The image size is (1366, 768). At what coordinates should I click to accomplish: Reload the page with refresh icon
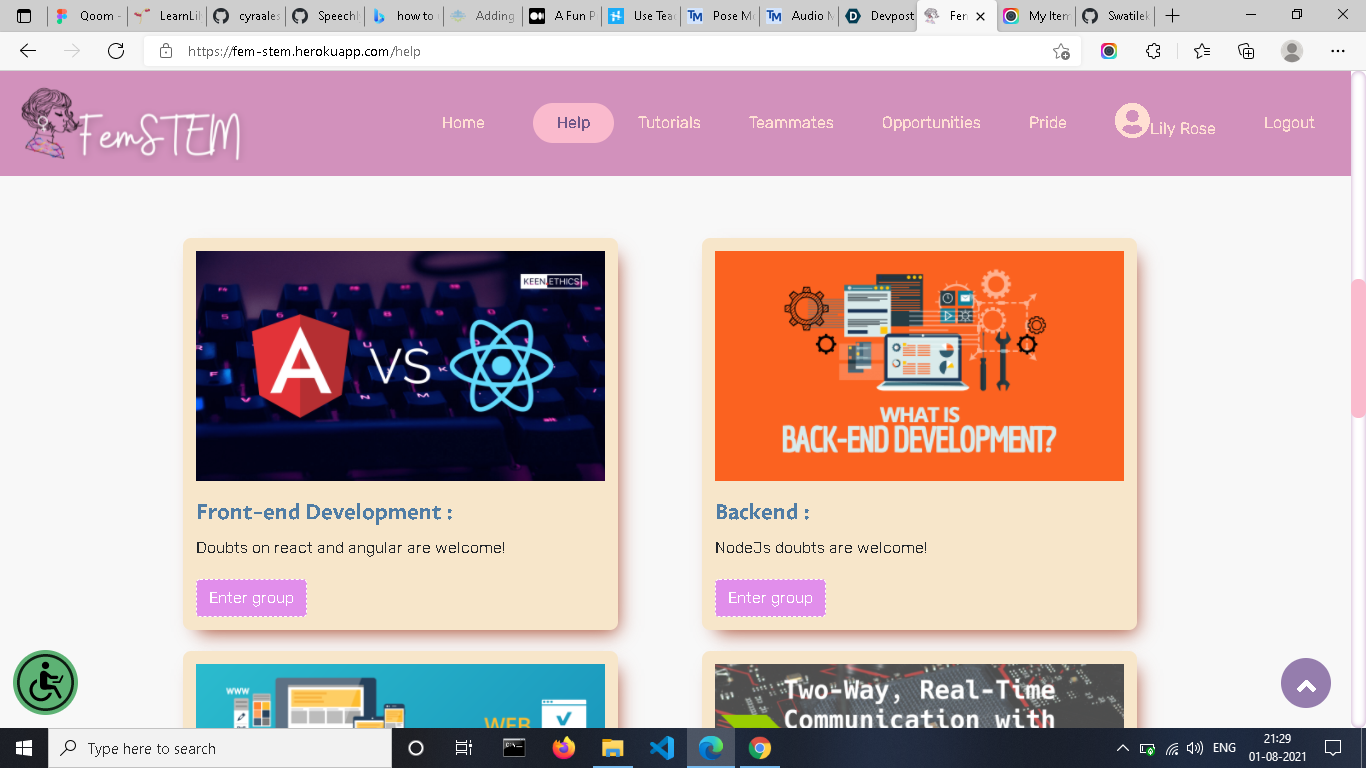[x=116, y=51]
